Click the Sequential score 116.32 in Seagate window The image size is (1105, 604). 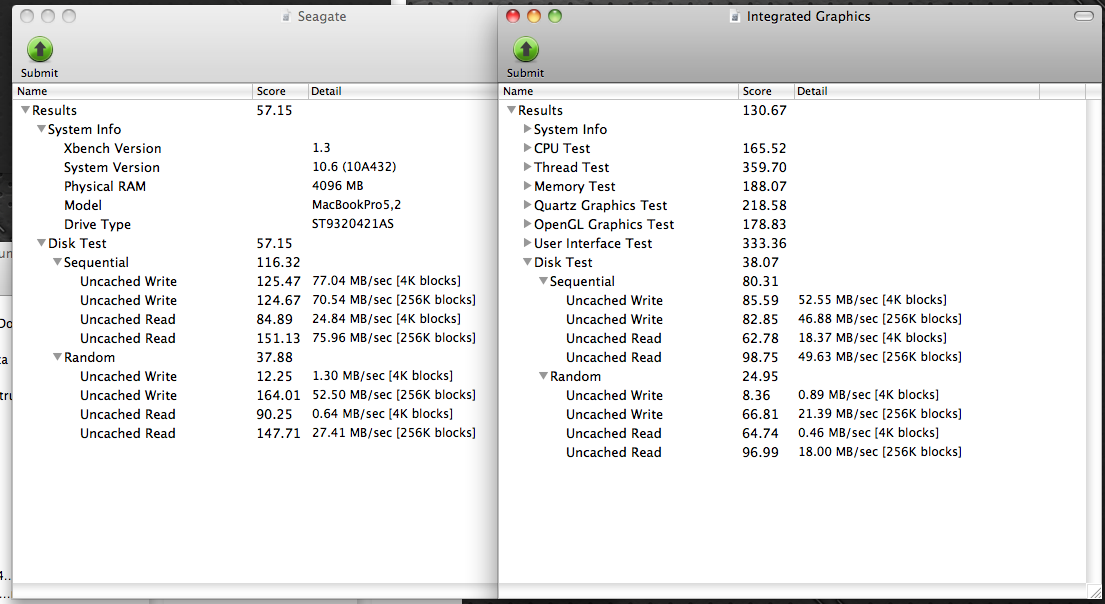click(x=278, y=262)
